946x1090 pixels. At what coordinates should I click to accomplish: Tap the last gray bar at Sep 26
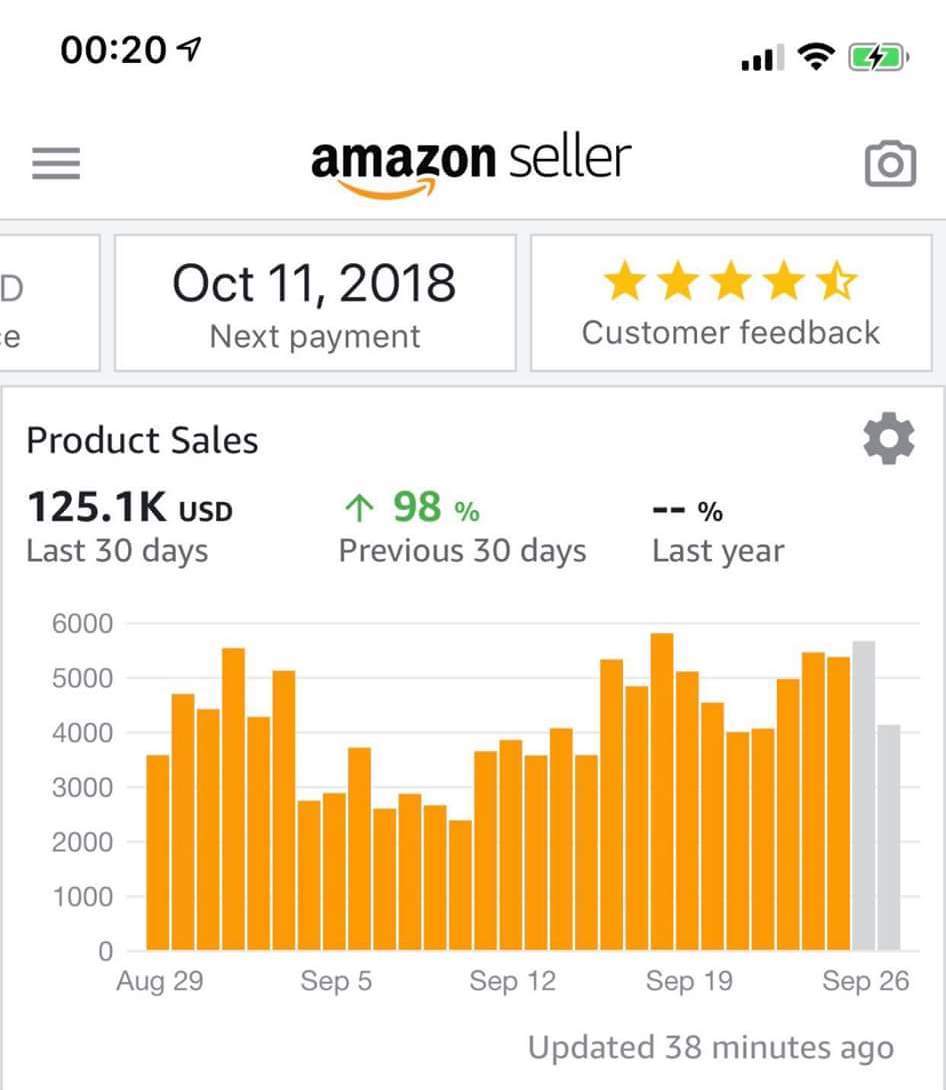889,838
